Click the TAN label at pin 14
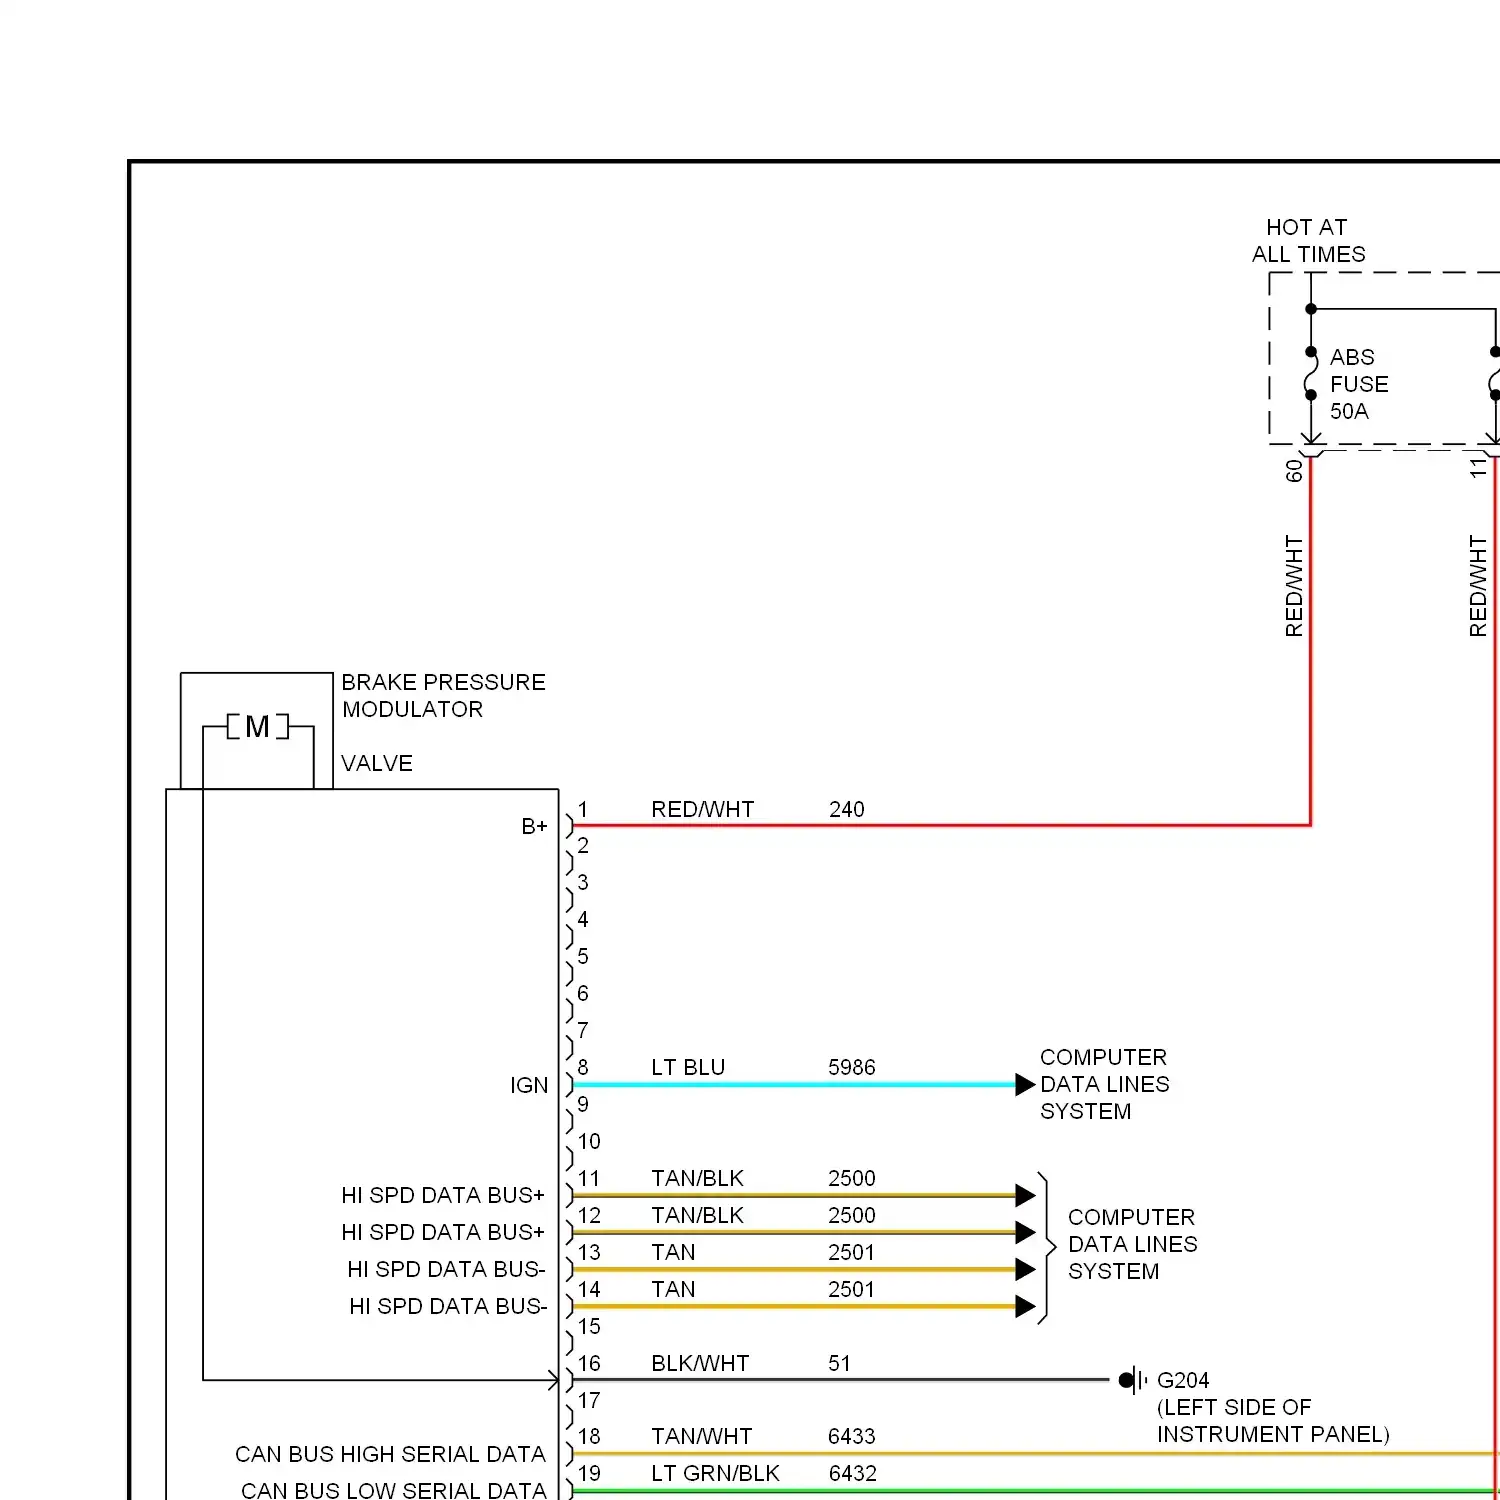Image resolution: width=1500 pixels, height=1500 pixels. (x=673, y=1289)
